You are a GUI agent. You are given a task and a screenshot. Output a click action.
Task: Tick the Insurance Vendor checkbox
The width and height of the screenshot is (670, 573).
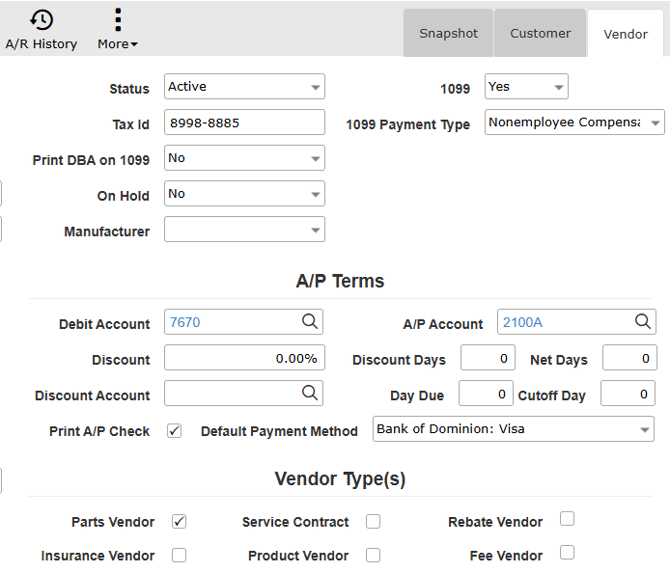179,555
